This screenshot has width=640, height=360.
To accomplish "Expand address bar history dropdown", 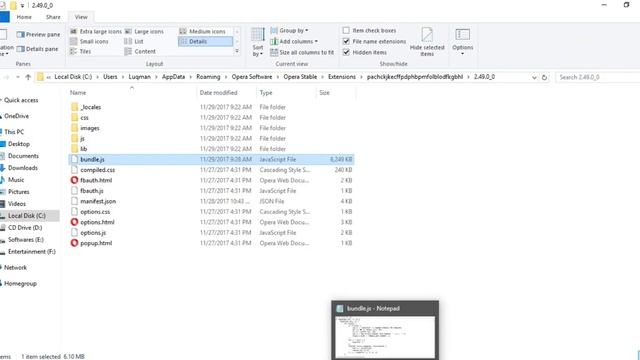I will tap(534, 77).
